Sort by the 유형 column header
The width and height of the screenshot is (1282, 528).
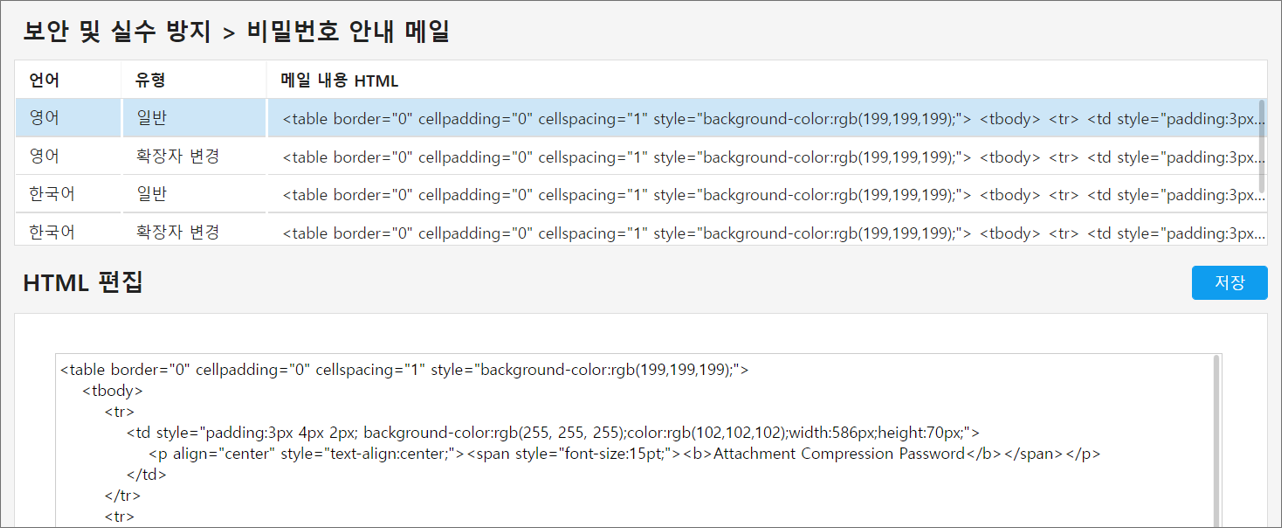pyautogui.click(x=150, y=80)
